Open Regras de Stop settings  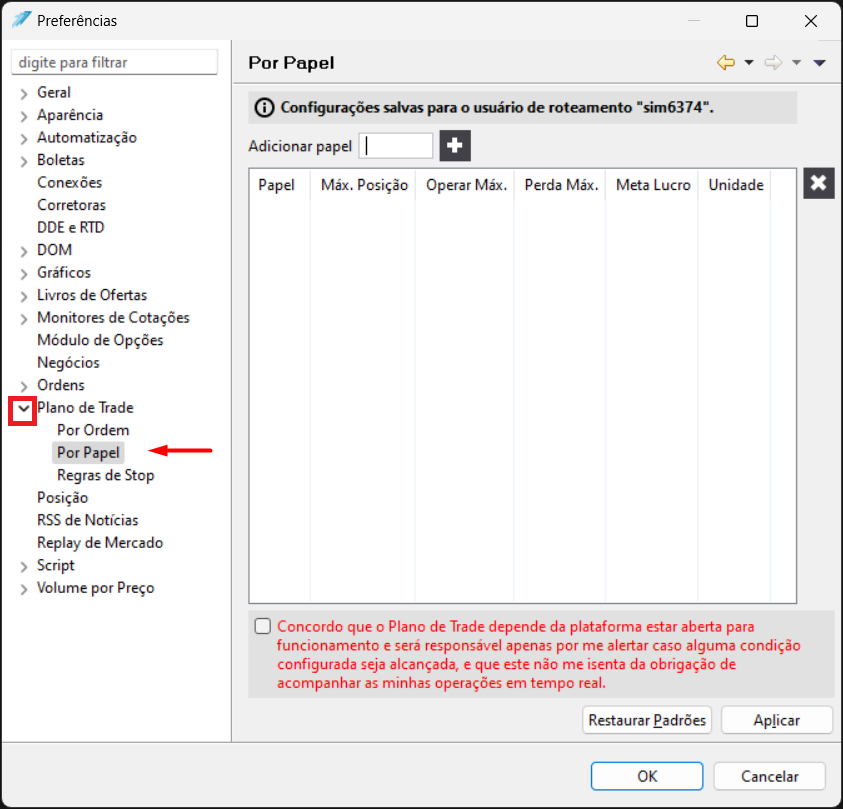click(105, 476)
